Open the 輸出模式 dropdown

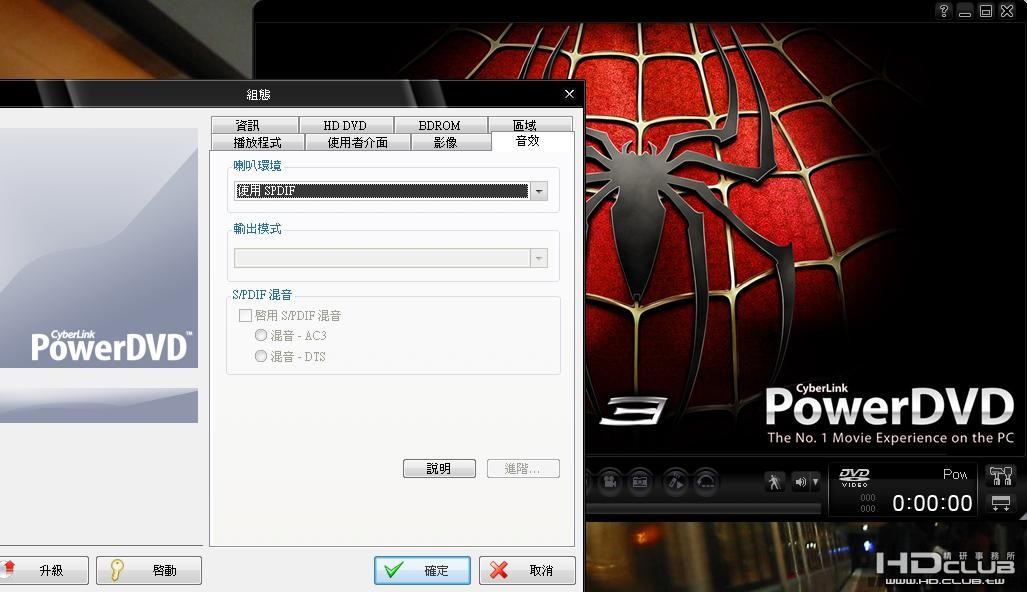tap(390, 258)
